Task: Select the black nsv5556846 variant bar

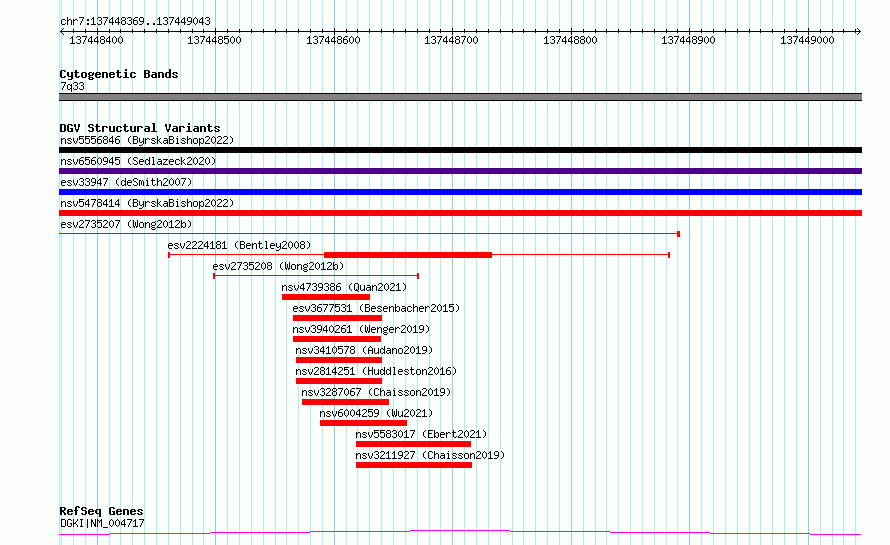Action: (460, 150)
